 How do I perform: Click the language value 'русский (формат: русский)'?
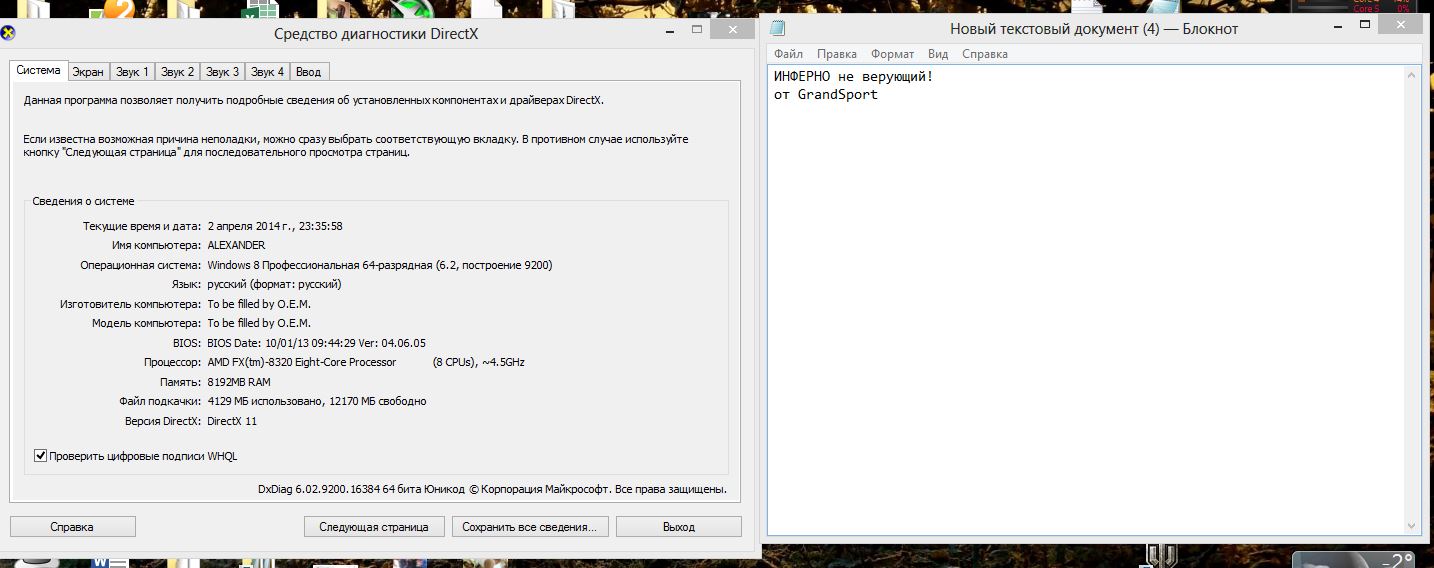point(274,284)
